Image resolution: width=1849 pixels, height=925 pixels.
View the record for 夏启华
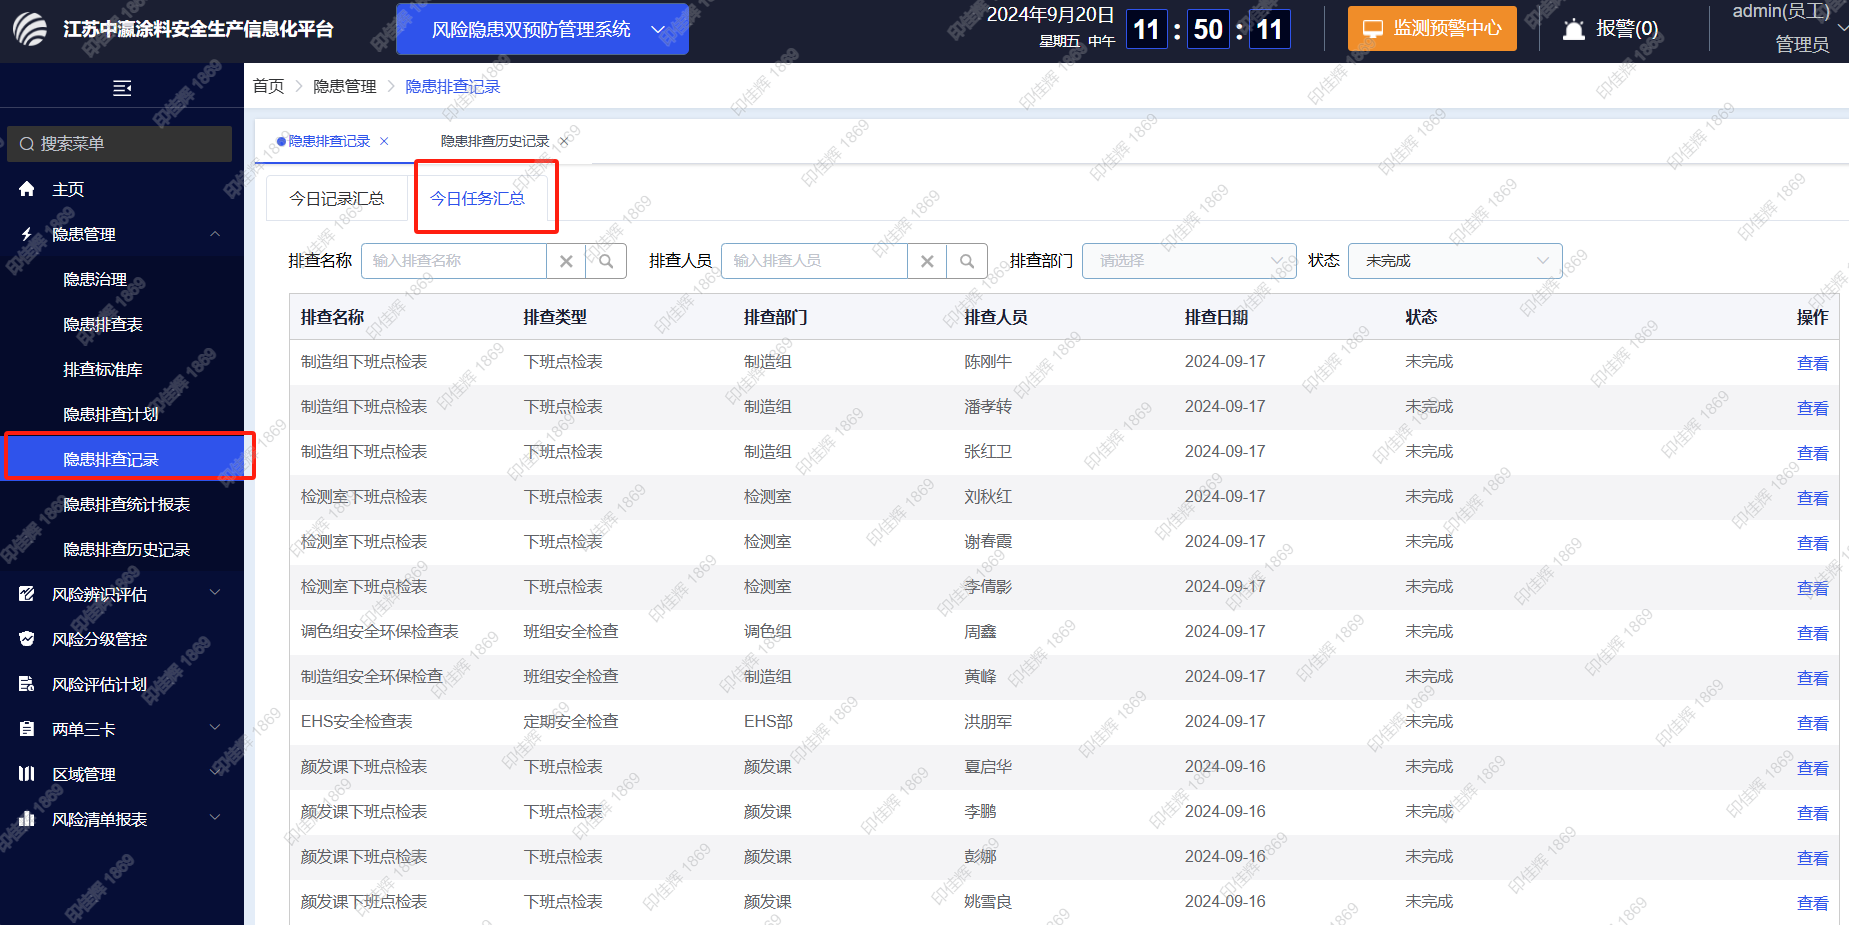[x=1812, y=768]
